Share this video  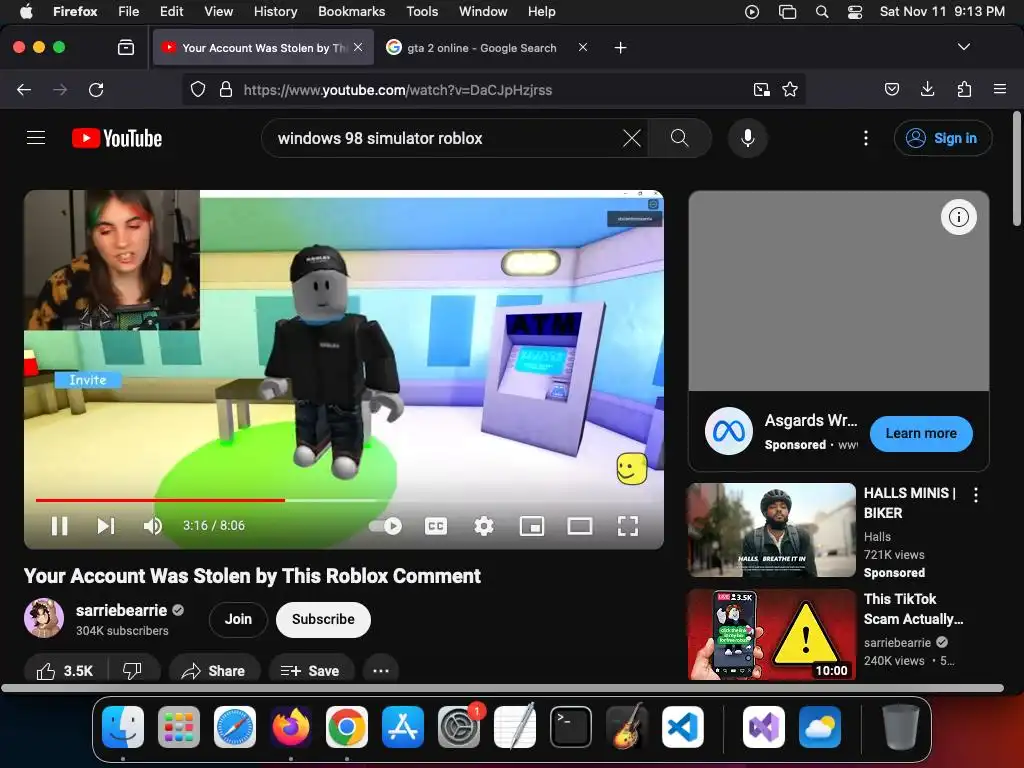(x=214, y=671)
